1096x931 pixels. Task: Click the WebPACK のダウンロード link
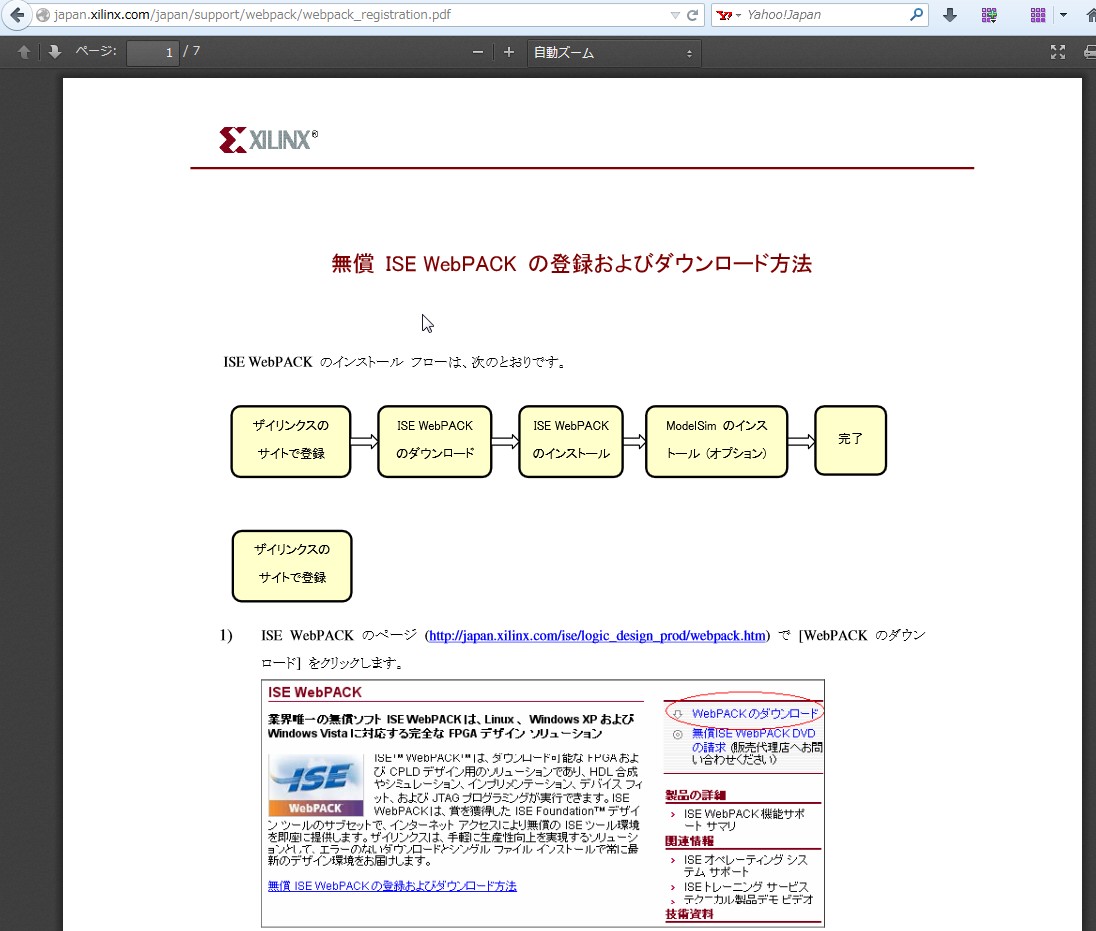coord(754,714)
